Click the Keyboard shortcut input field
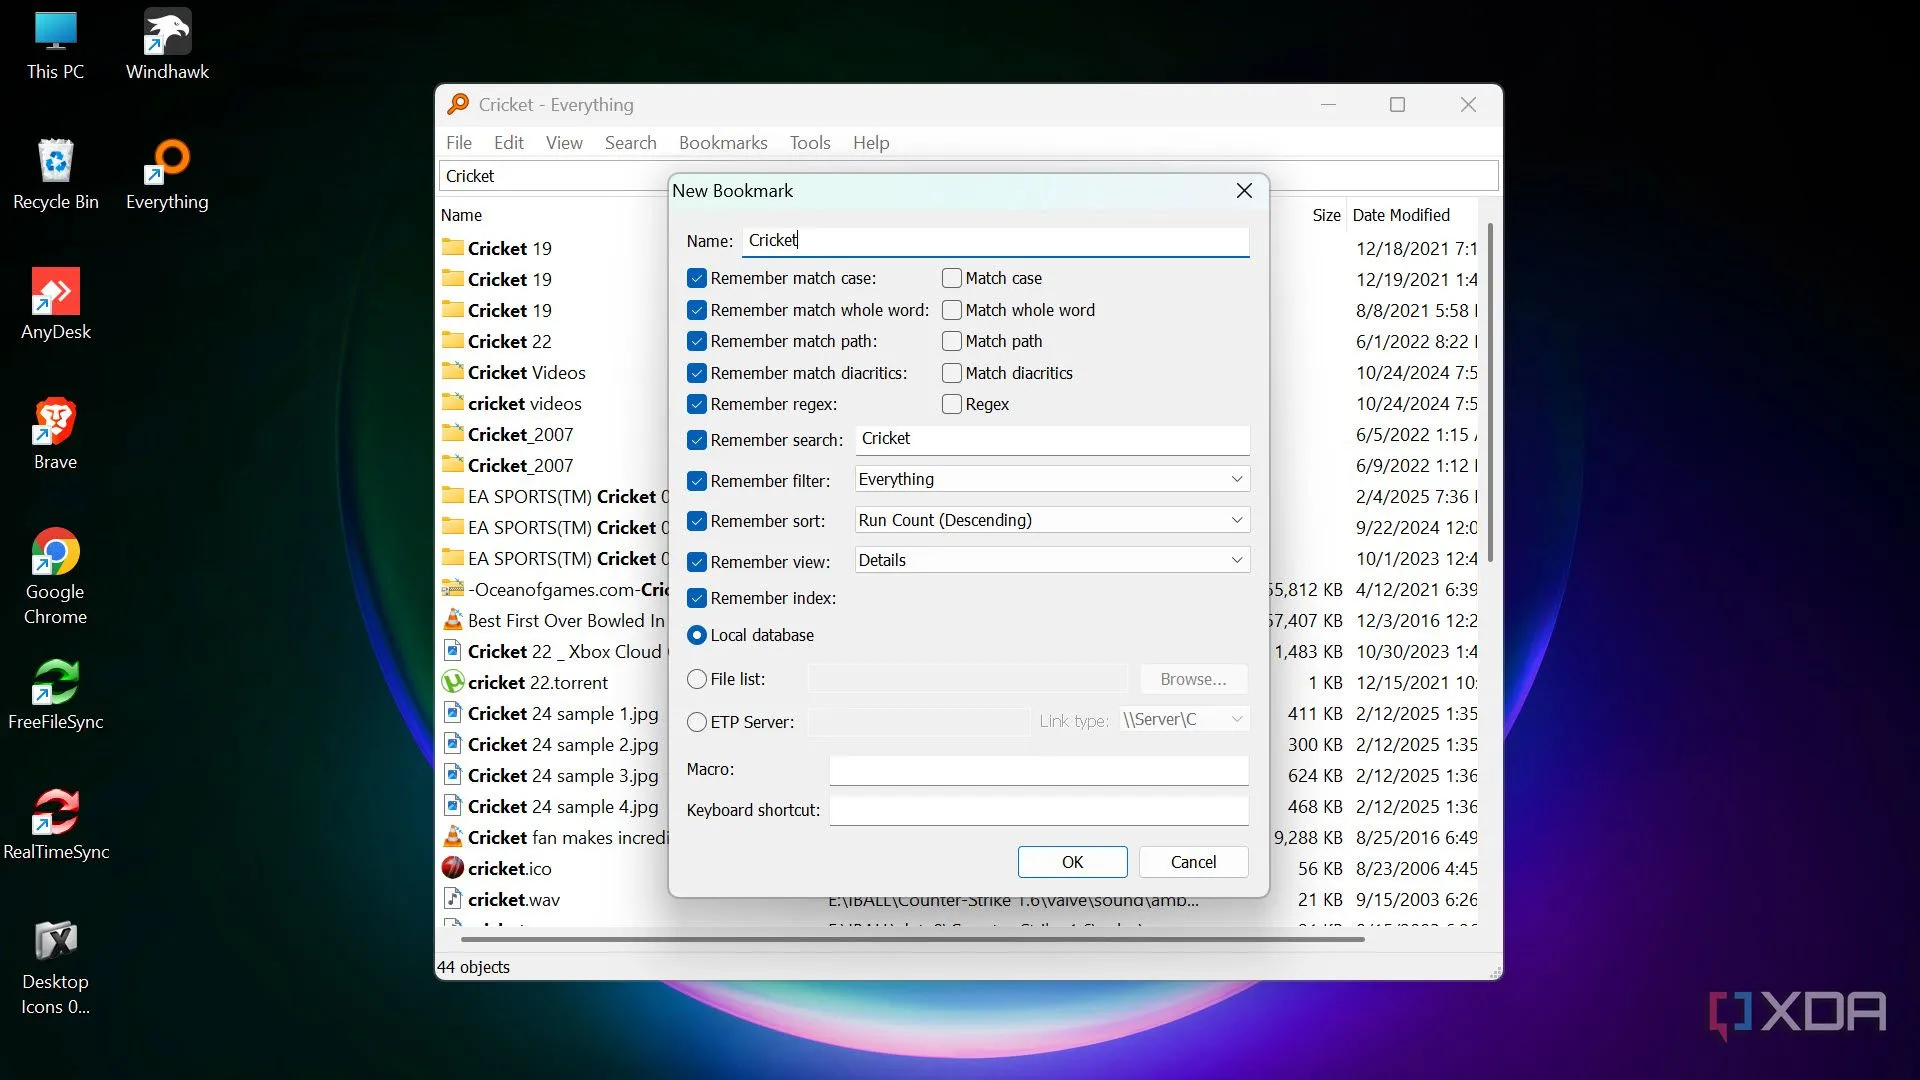The image size is (1920, 1080). point(1039,810)
